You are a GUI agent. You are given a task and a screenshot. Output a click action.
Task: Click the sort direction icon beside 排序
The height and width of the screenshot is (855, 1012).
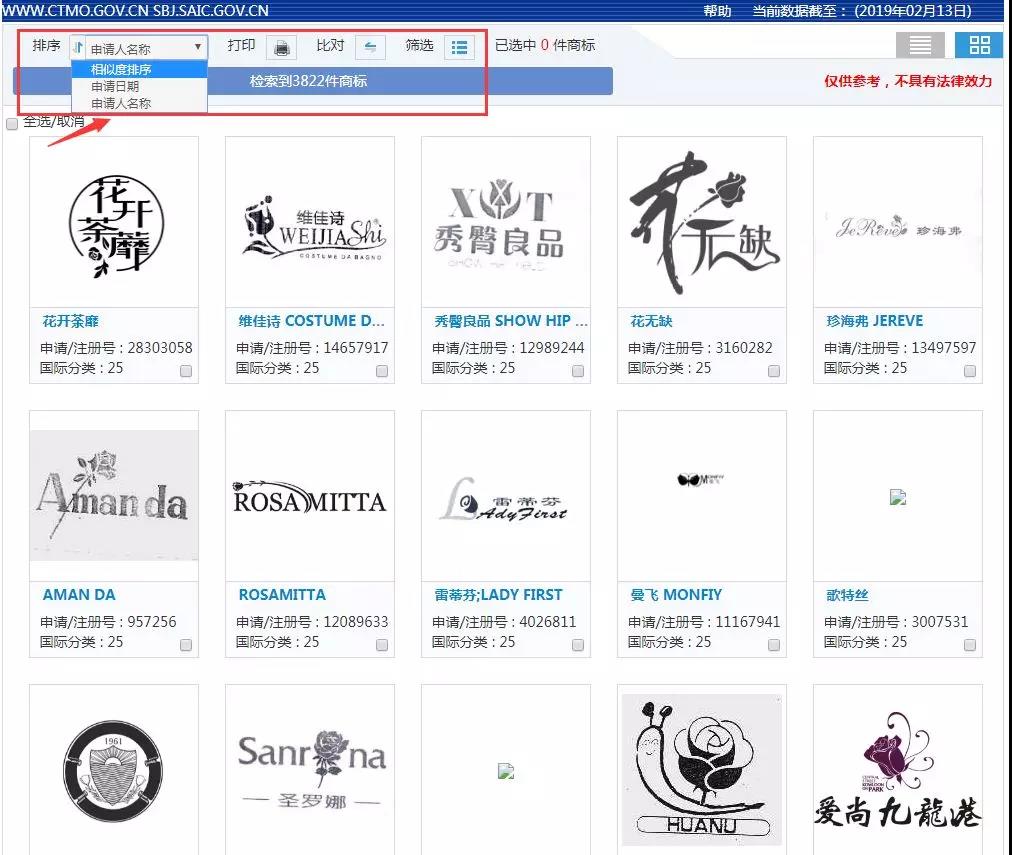click(76, 45)
